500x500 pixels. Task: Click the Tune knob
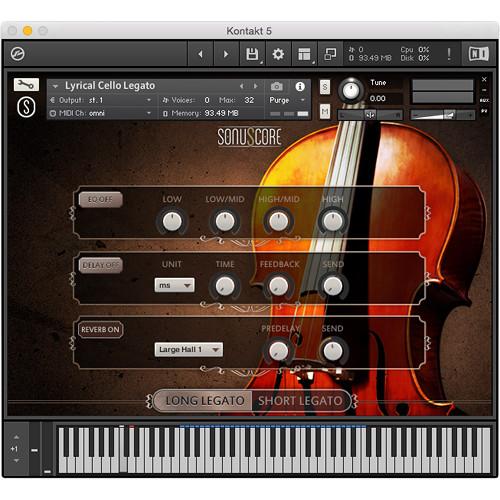(x=351, y=90)
